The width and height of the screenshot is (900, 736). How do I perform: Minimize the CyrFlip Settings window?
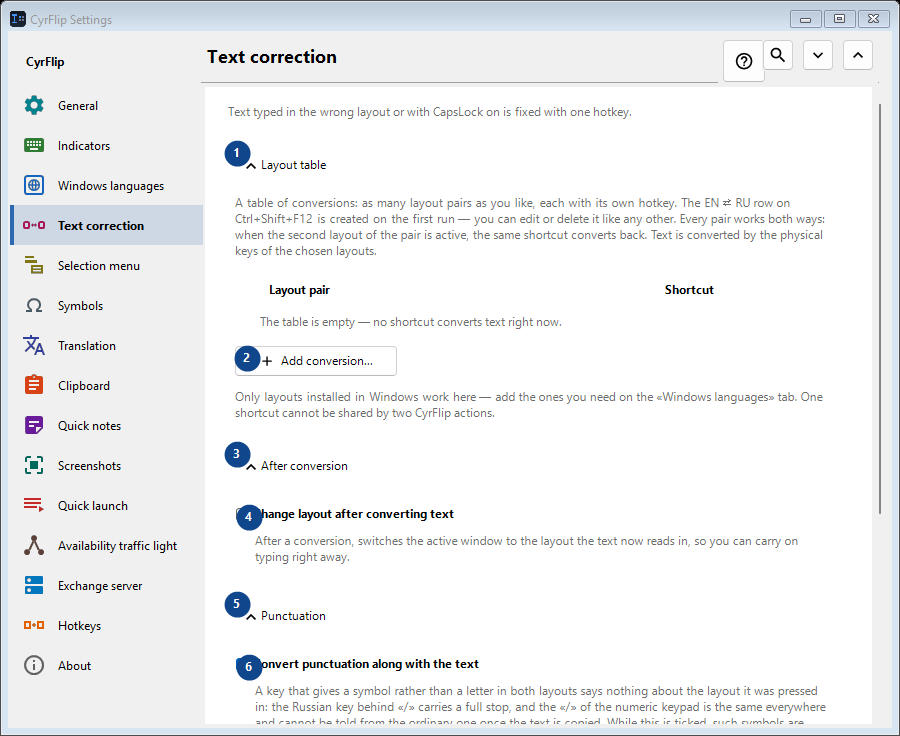pos(805,20)
